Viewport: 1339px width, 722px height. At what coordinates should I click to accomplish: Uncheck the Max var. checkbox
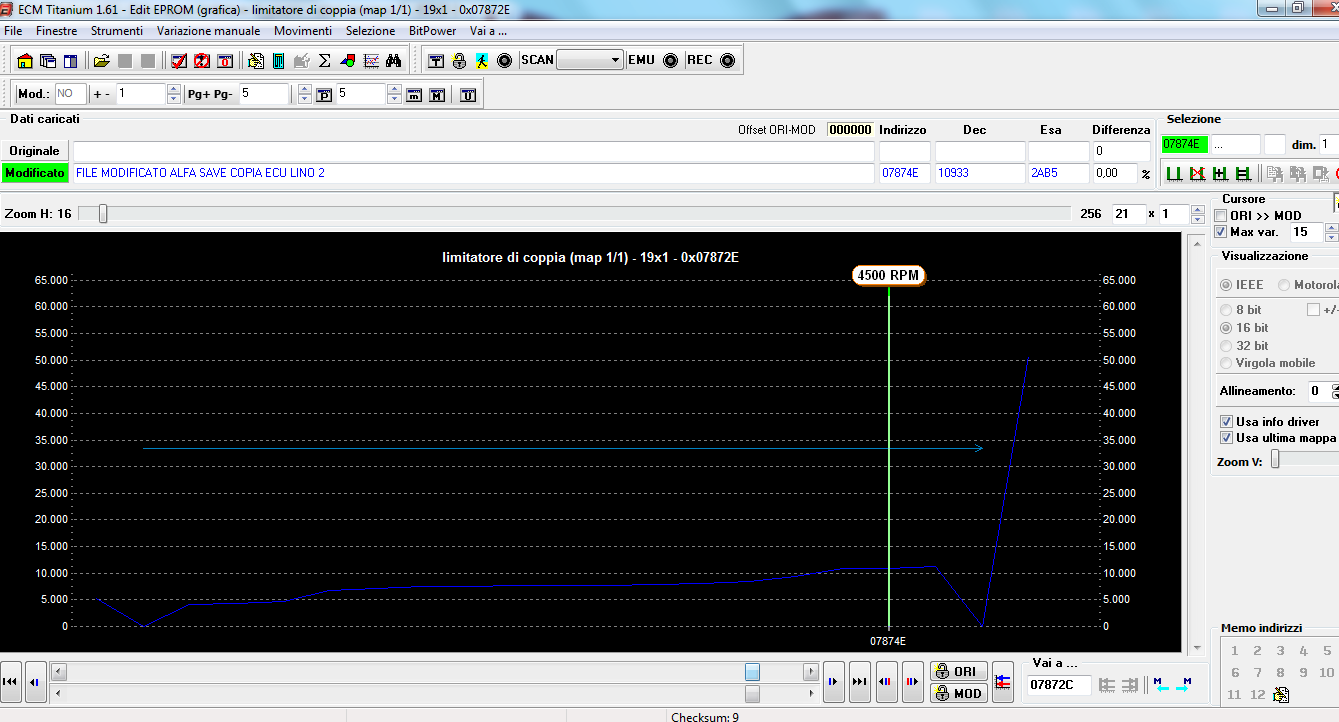1221,232
